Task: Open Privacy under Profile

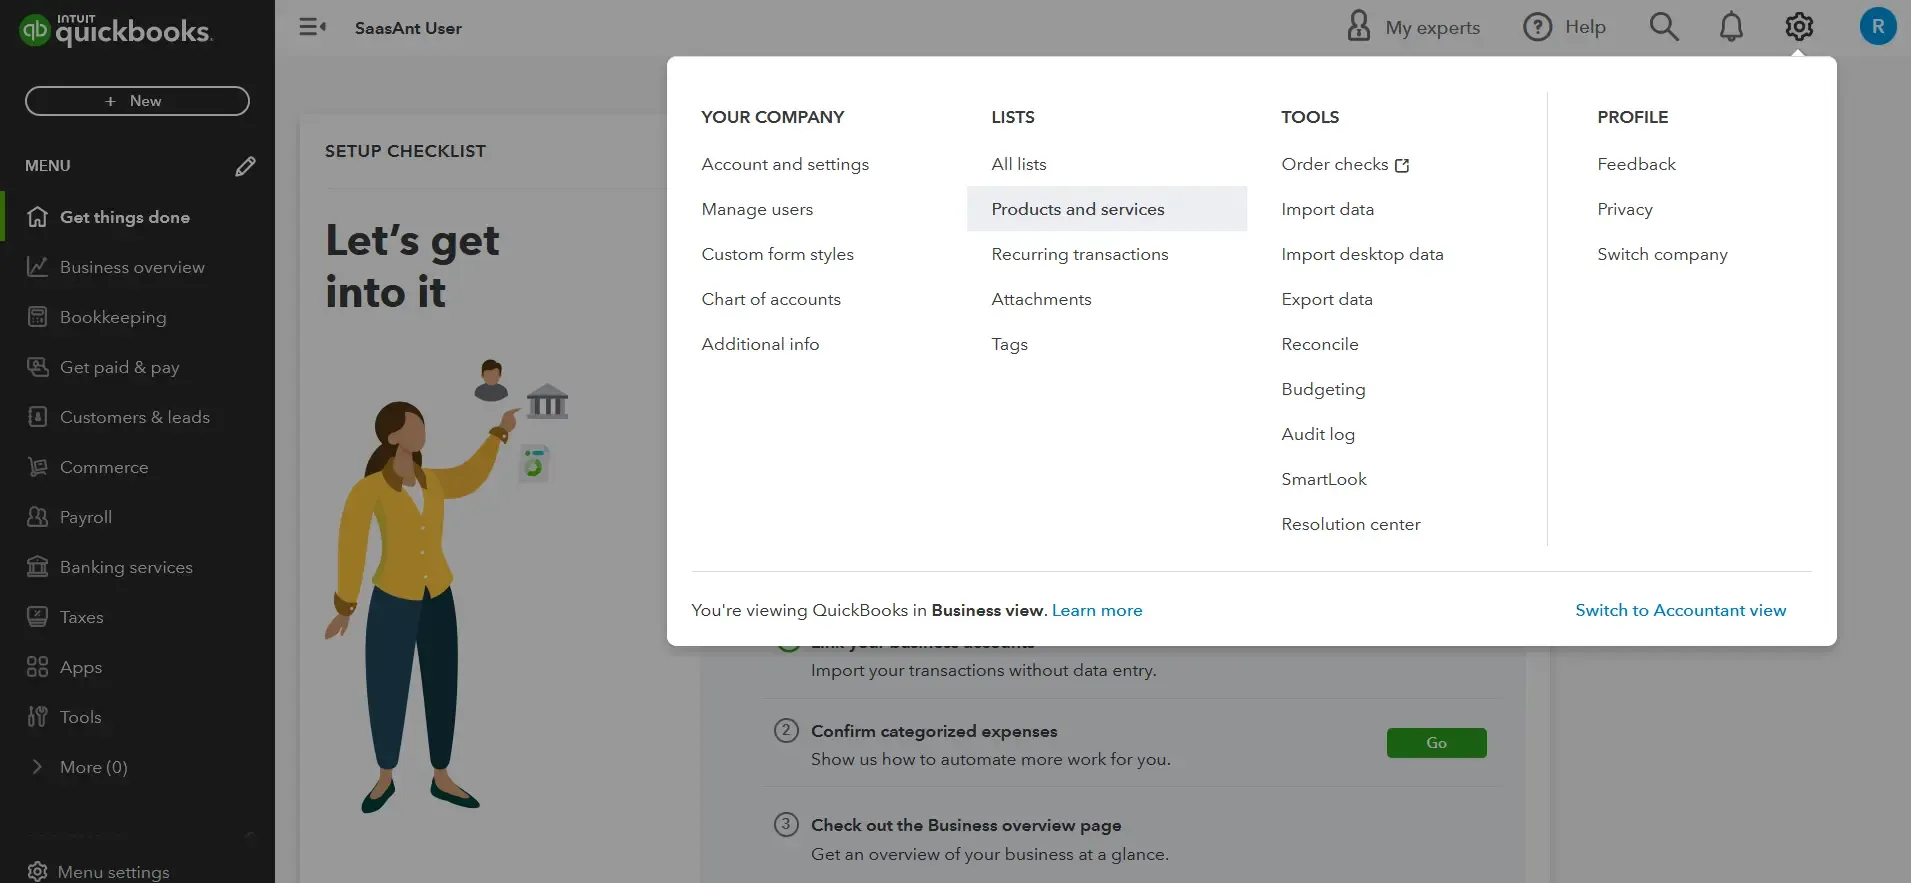Action: click(1625, 209)
